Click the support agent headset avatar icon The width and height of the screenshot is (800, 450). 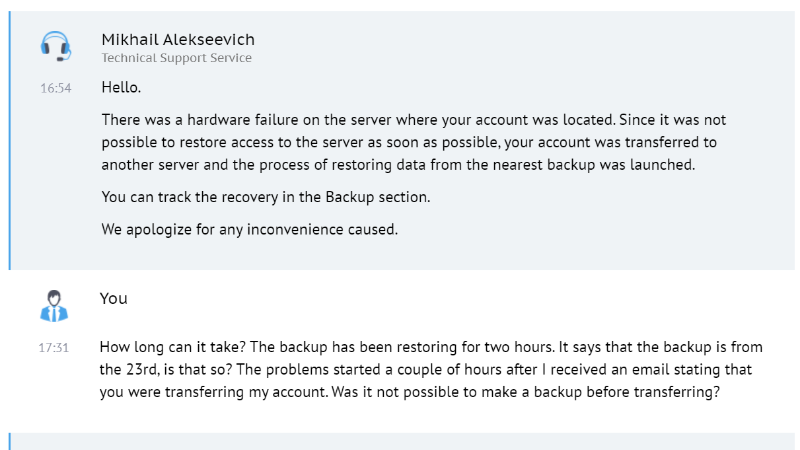tap(55, 47)
